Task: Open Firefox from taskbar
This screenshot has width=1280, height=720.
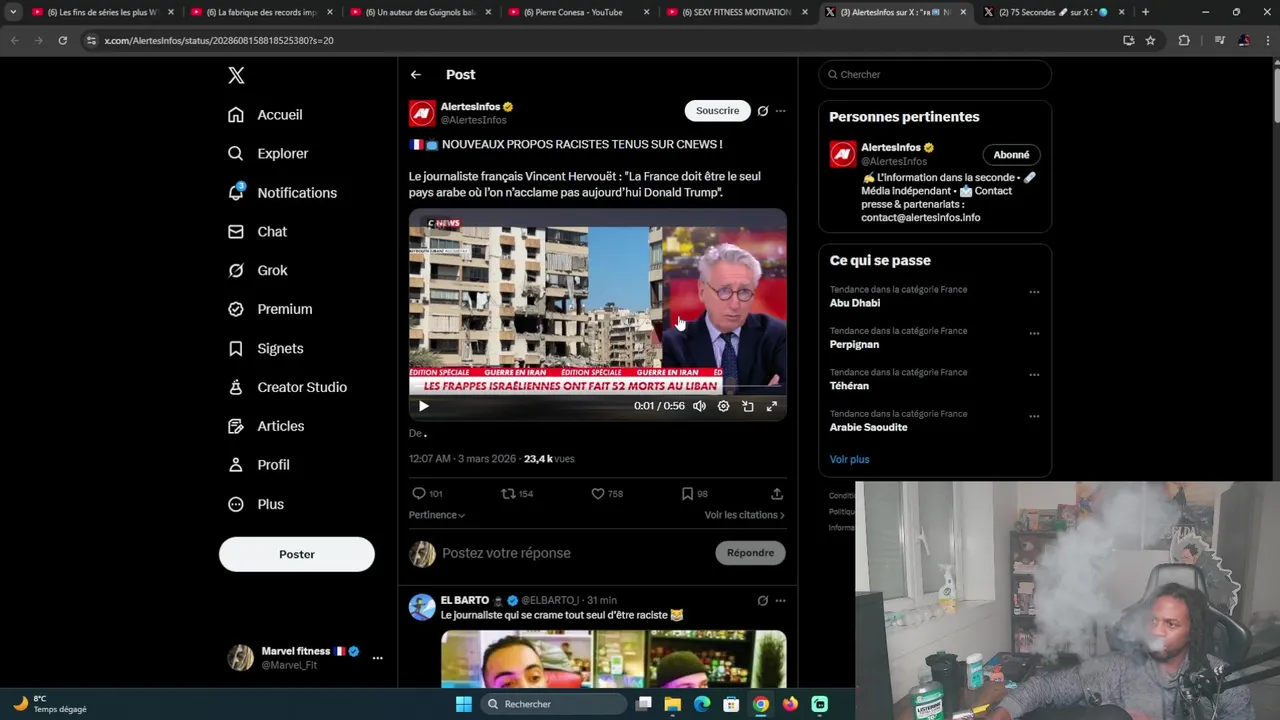Action: (790, 704)
